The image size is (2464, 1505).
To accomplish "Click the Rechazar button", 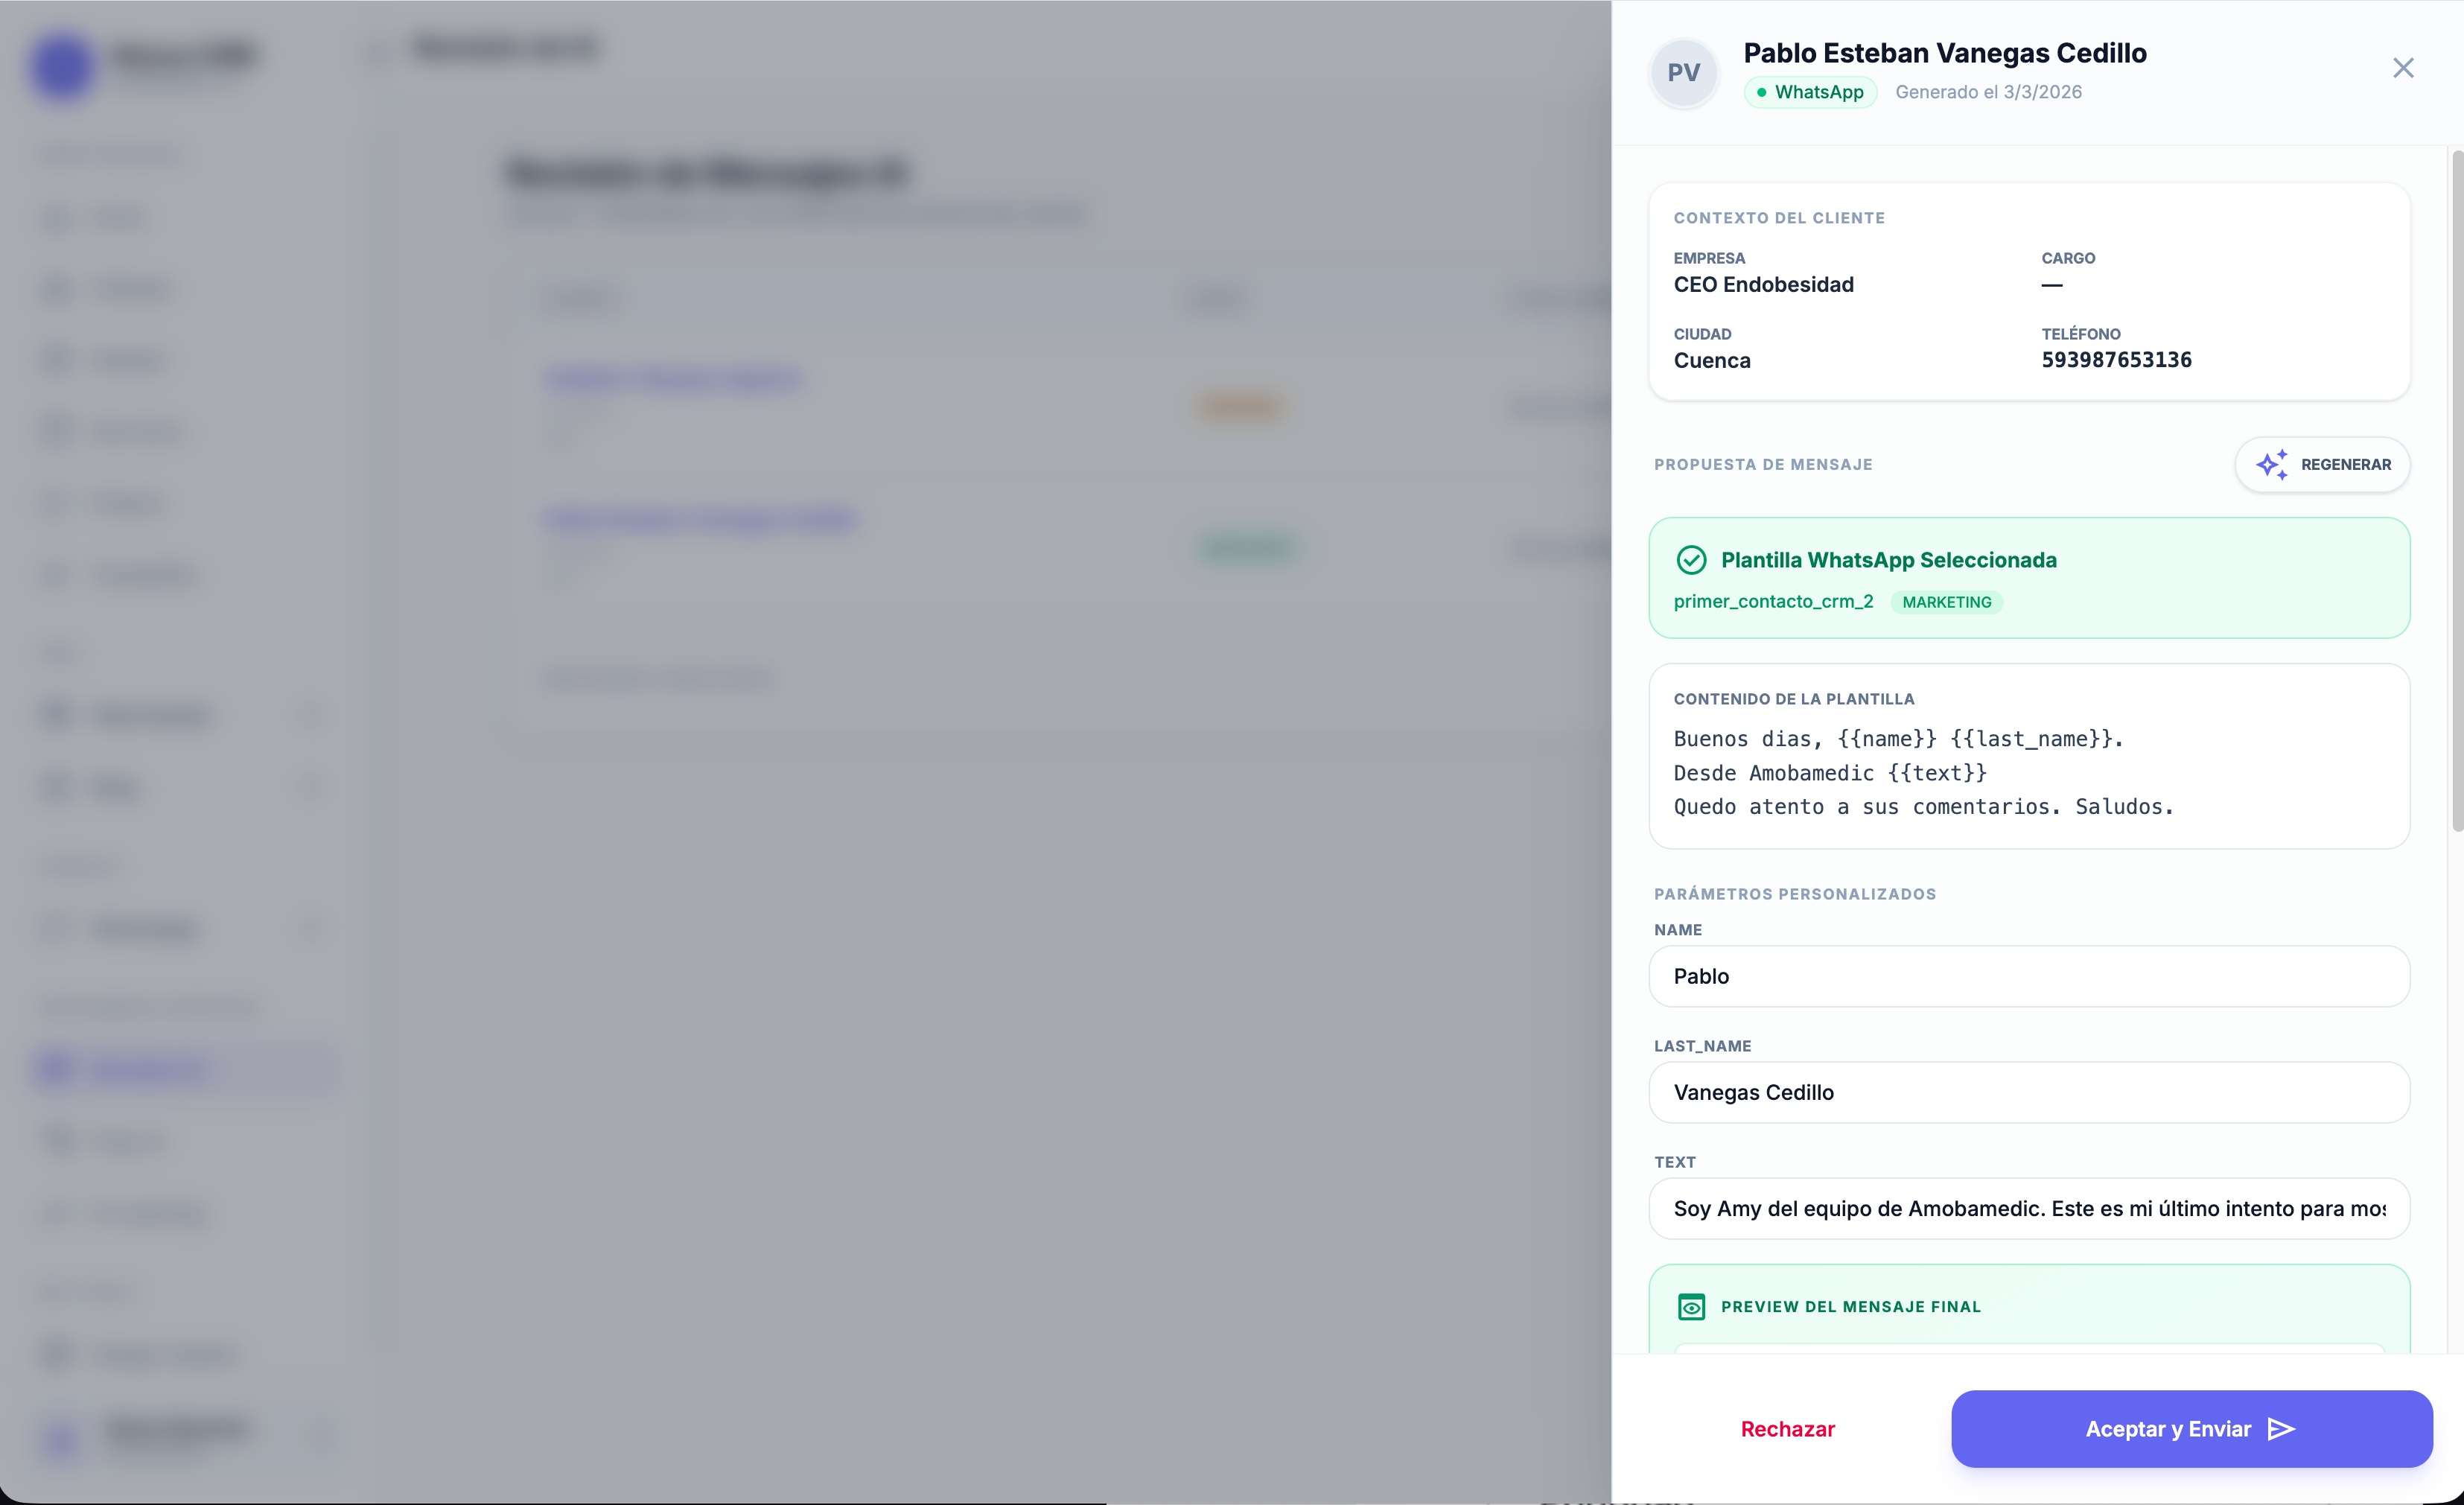I will 1788,1429.
